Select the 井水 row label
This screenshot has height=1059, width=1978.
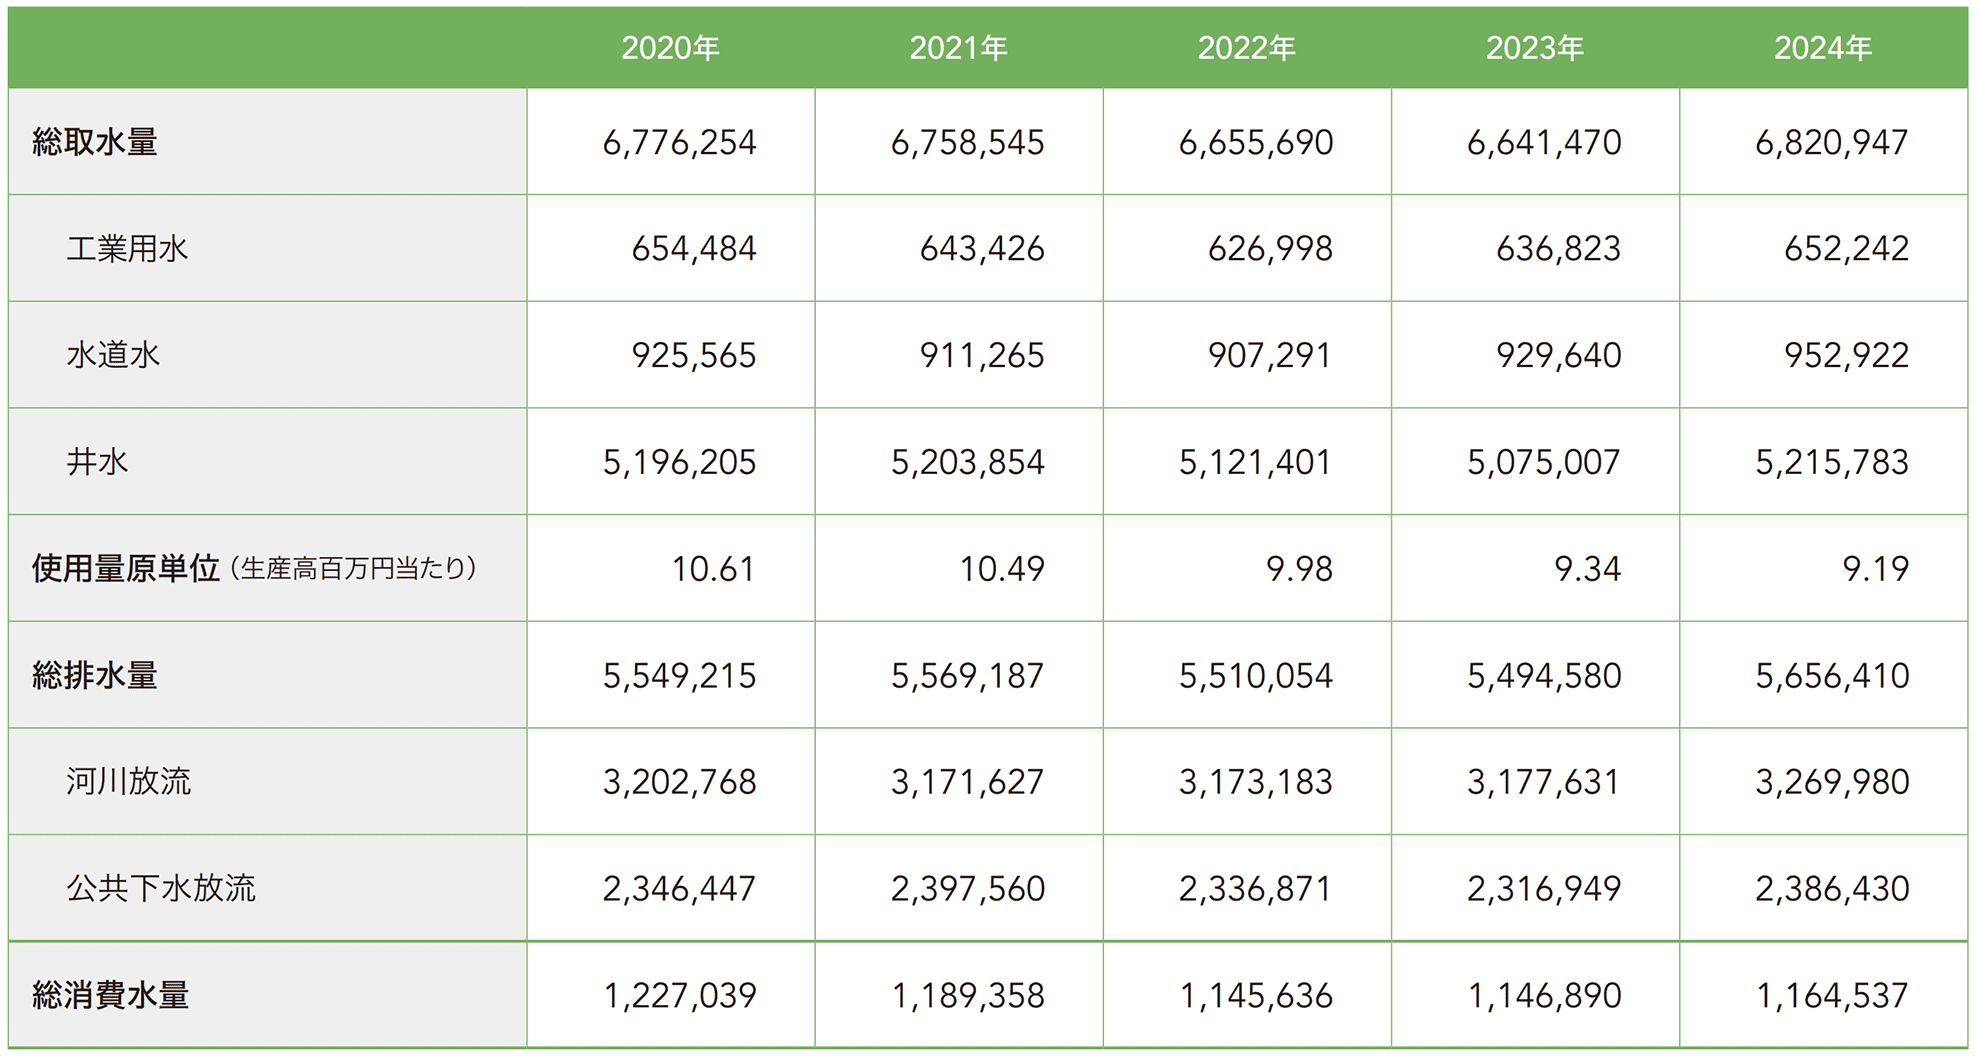pyautogui.click(x=97, y=462)
